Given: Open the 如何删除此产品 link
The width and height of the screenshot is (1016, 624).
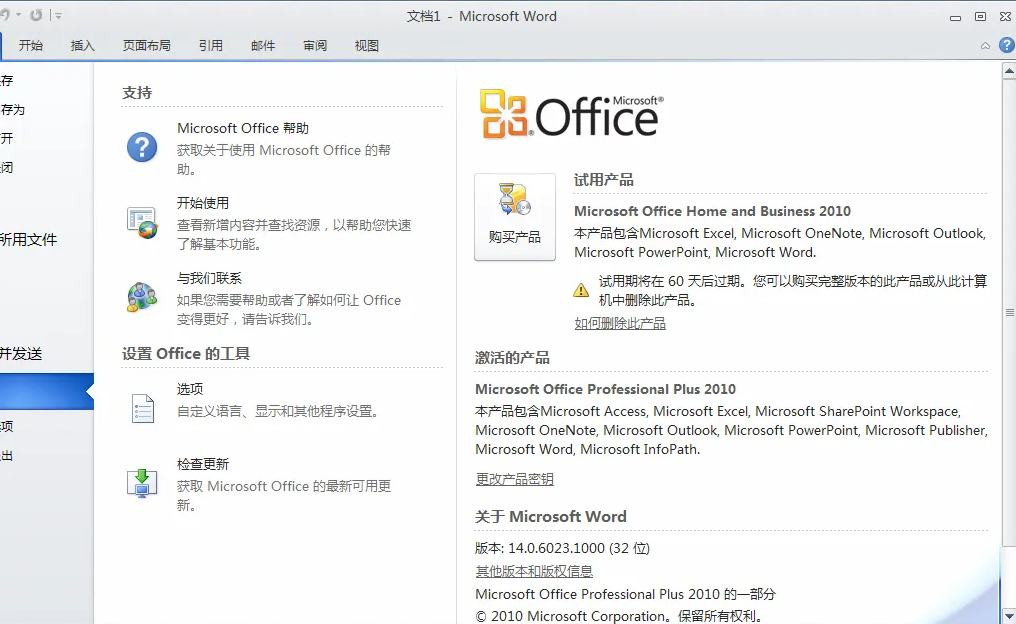Looking at the screenshot, I should (620, 324).
